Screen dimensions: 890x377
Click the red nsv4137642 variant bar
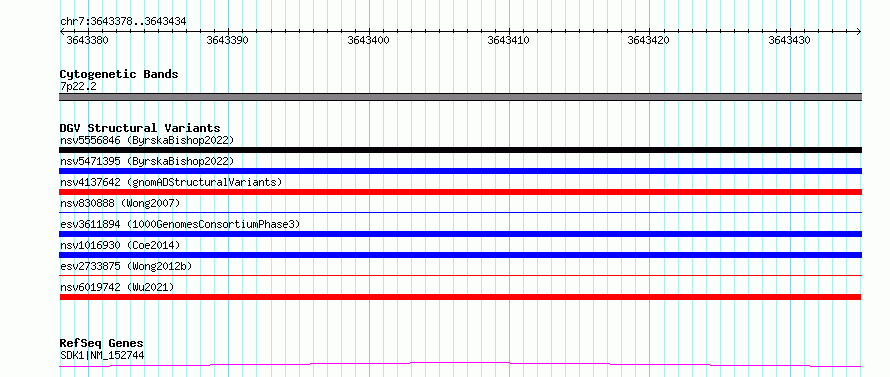point(460,192)
